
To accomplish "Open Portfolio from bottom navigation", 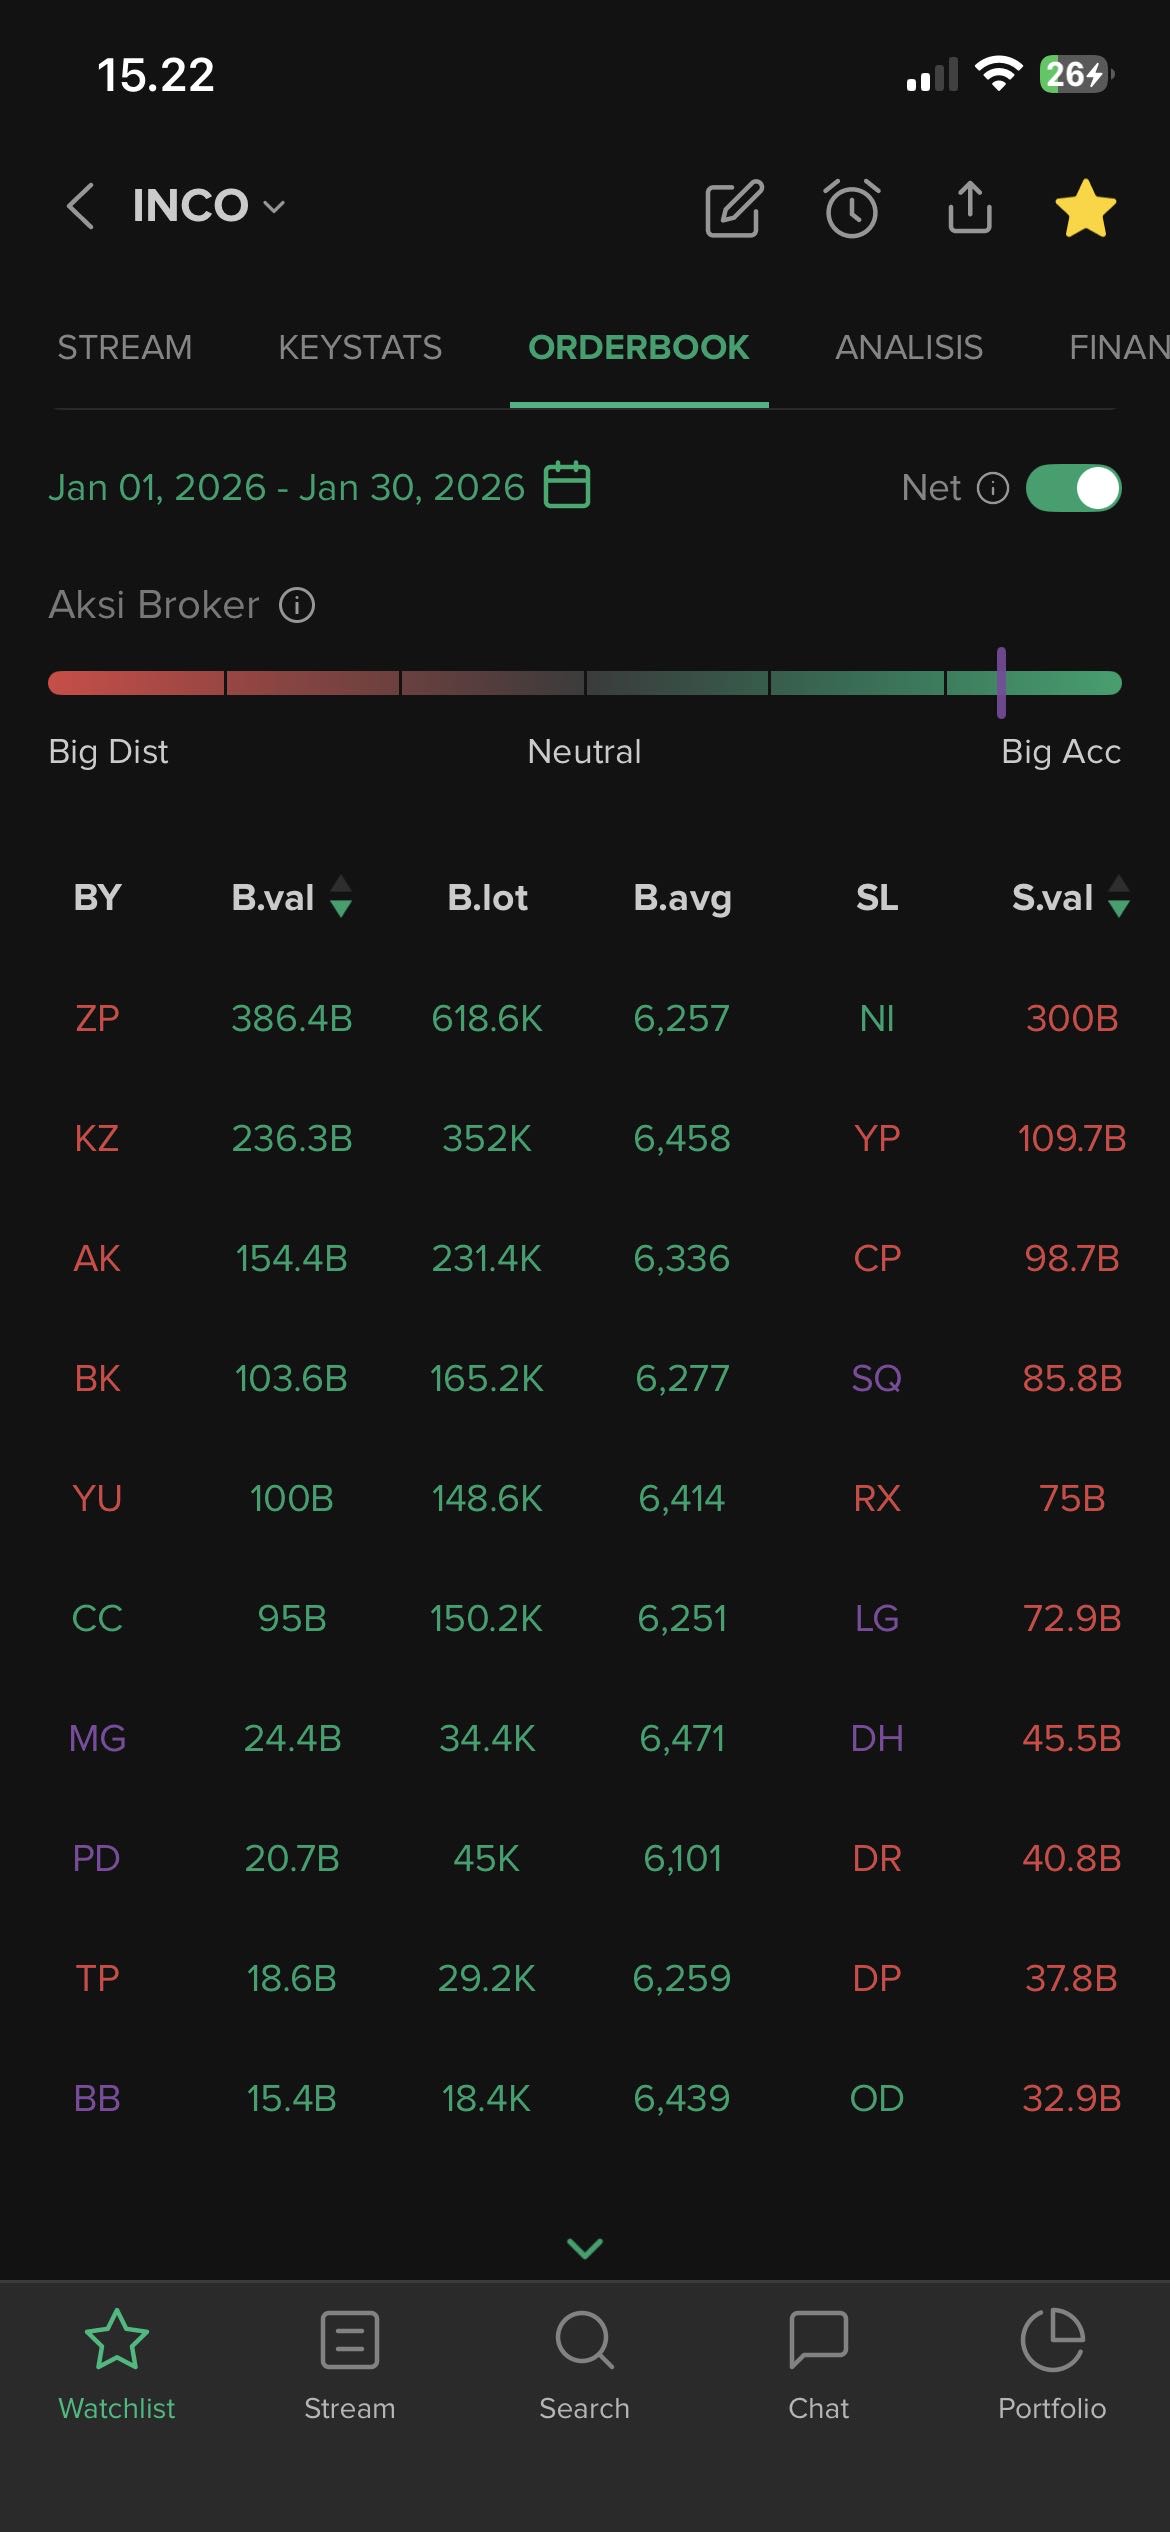I will tap(1052, 2364).
